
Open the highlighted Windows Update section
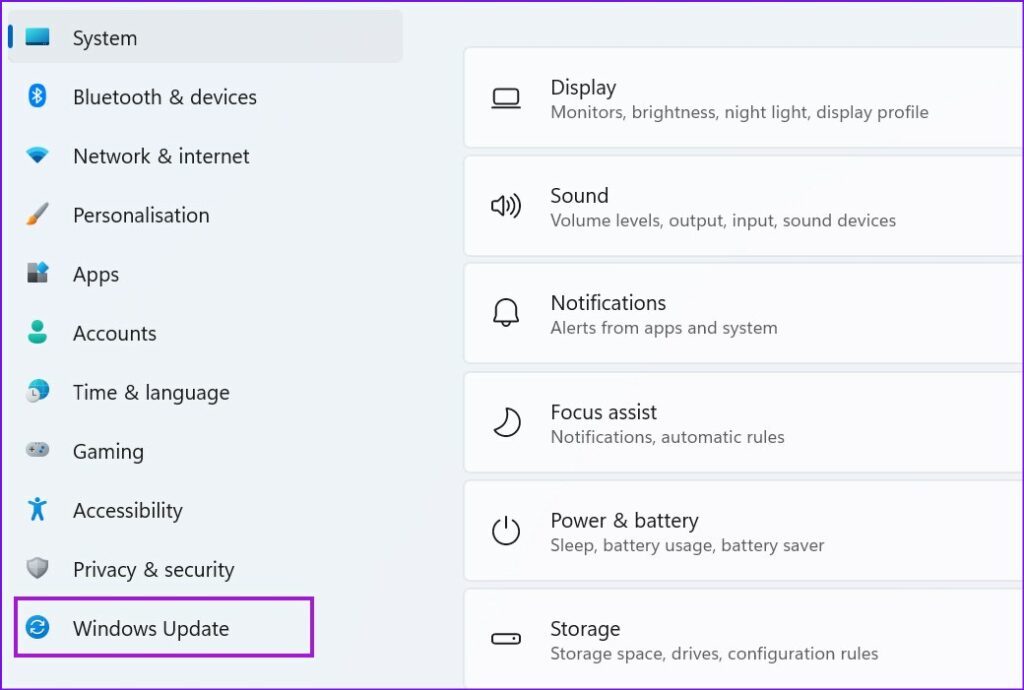tap(151, 628)
